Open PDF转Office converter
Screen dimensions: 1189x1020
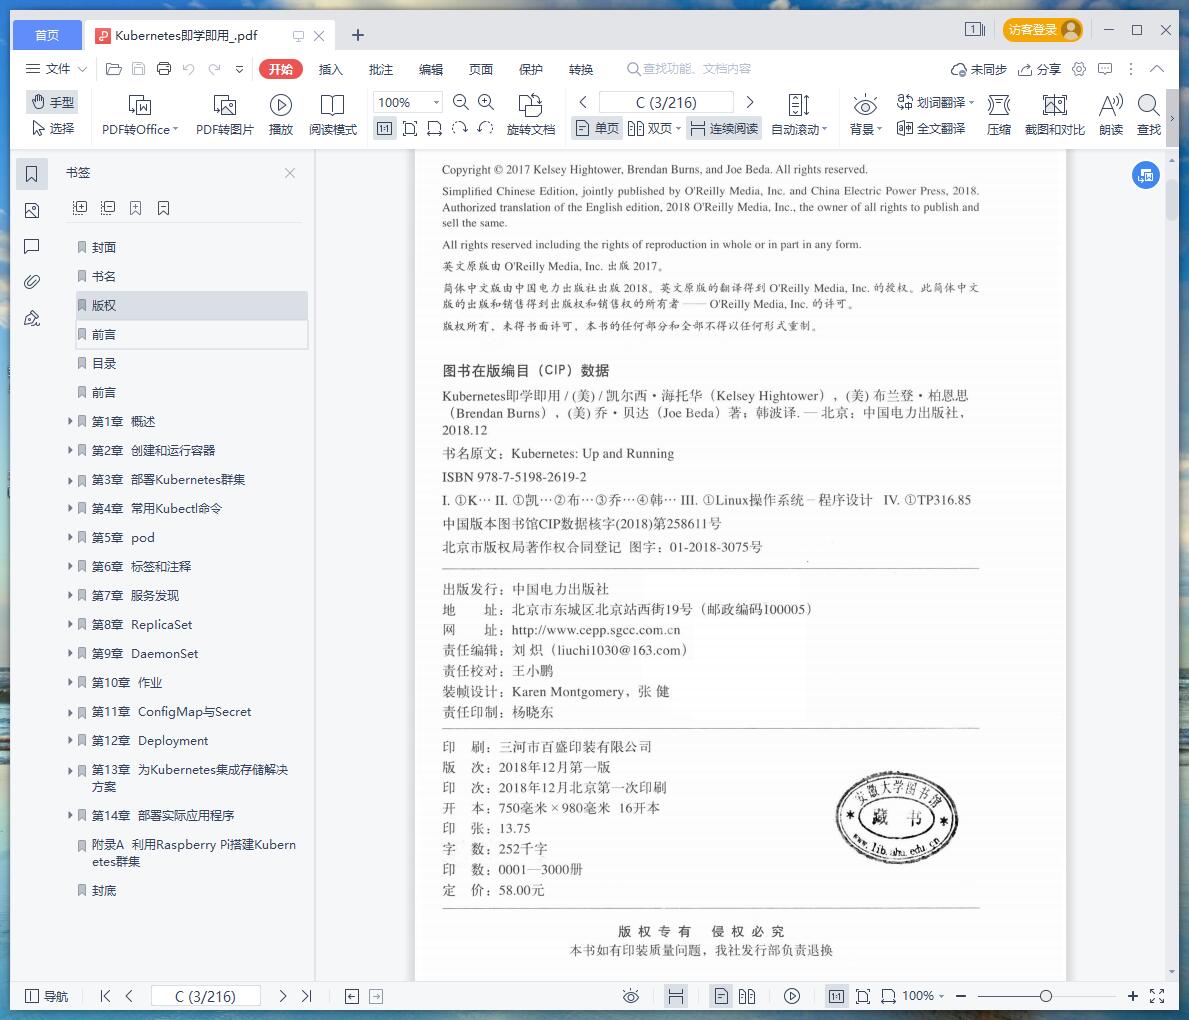click(x=140, y=115)
